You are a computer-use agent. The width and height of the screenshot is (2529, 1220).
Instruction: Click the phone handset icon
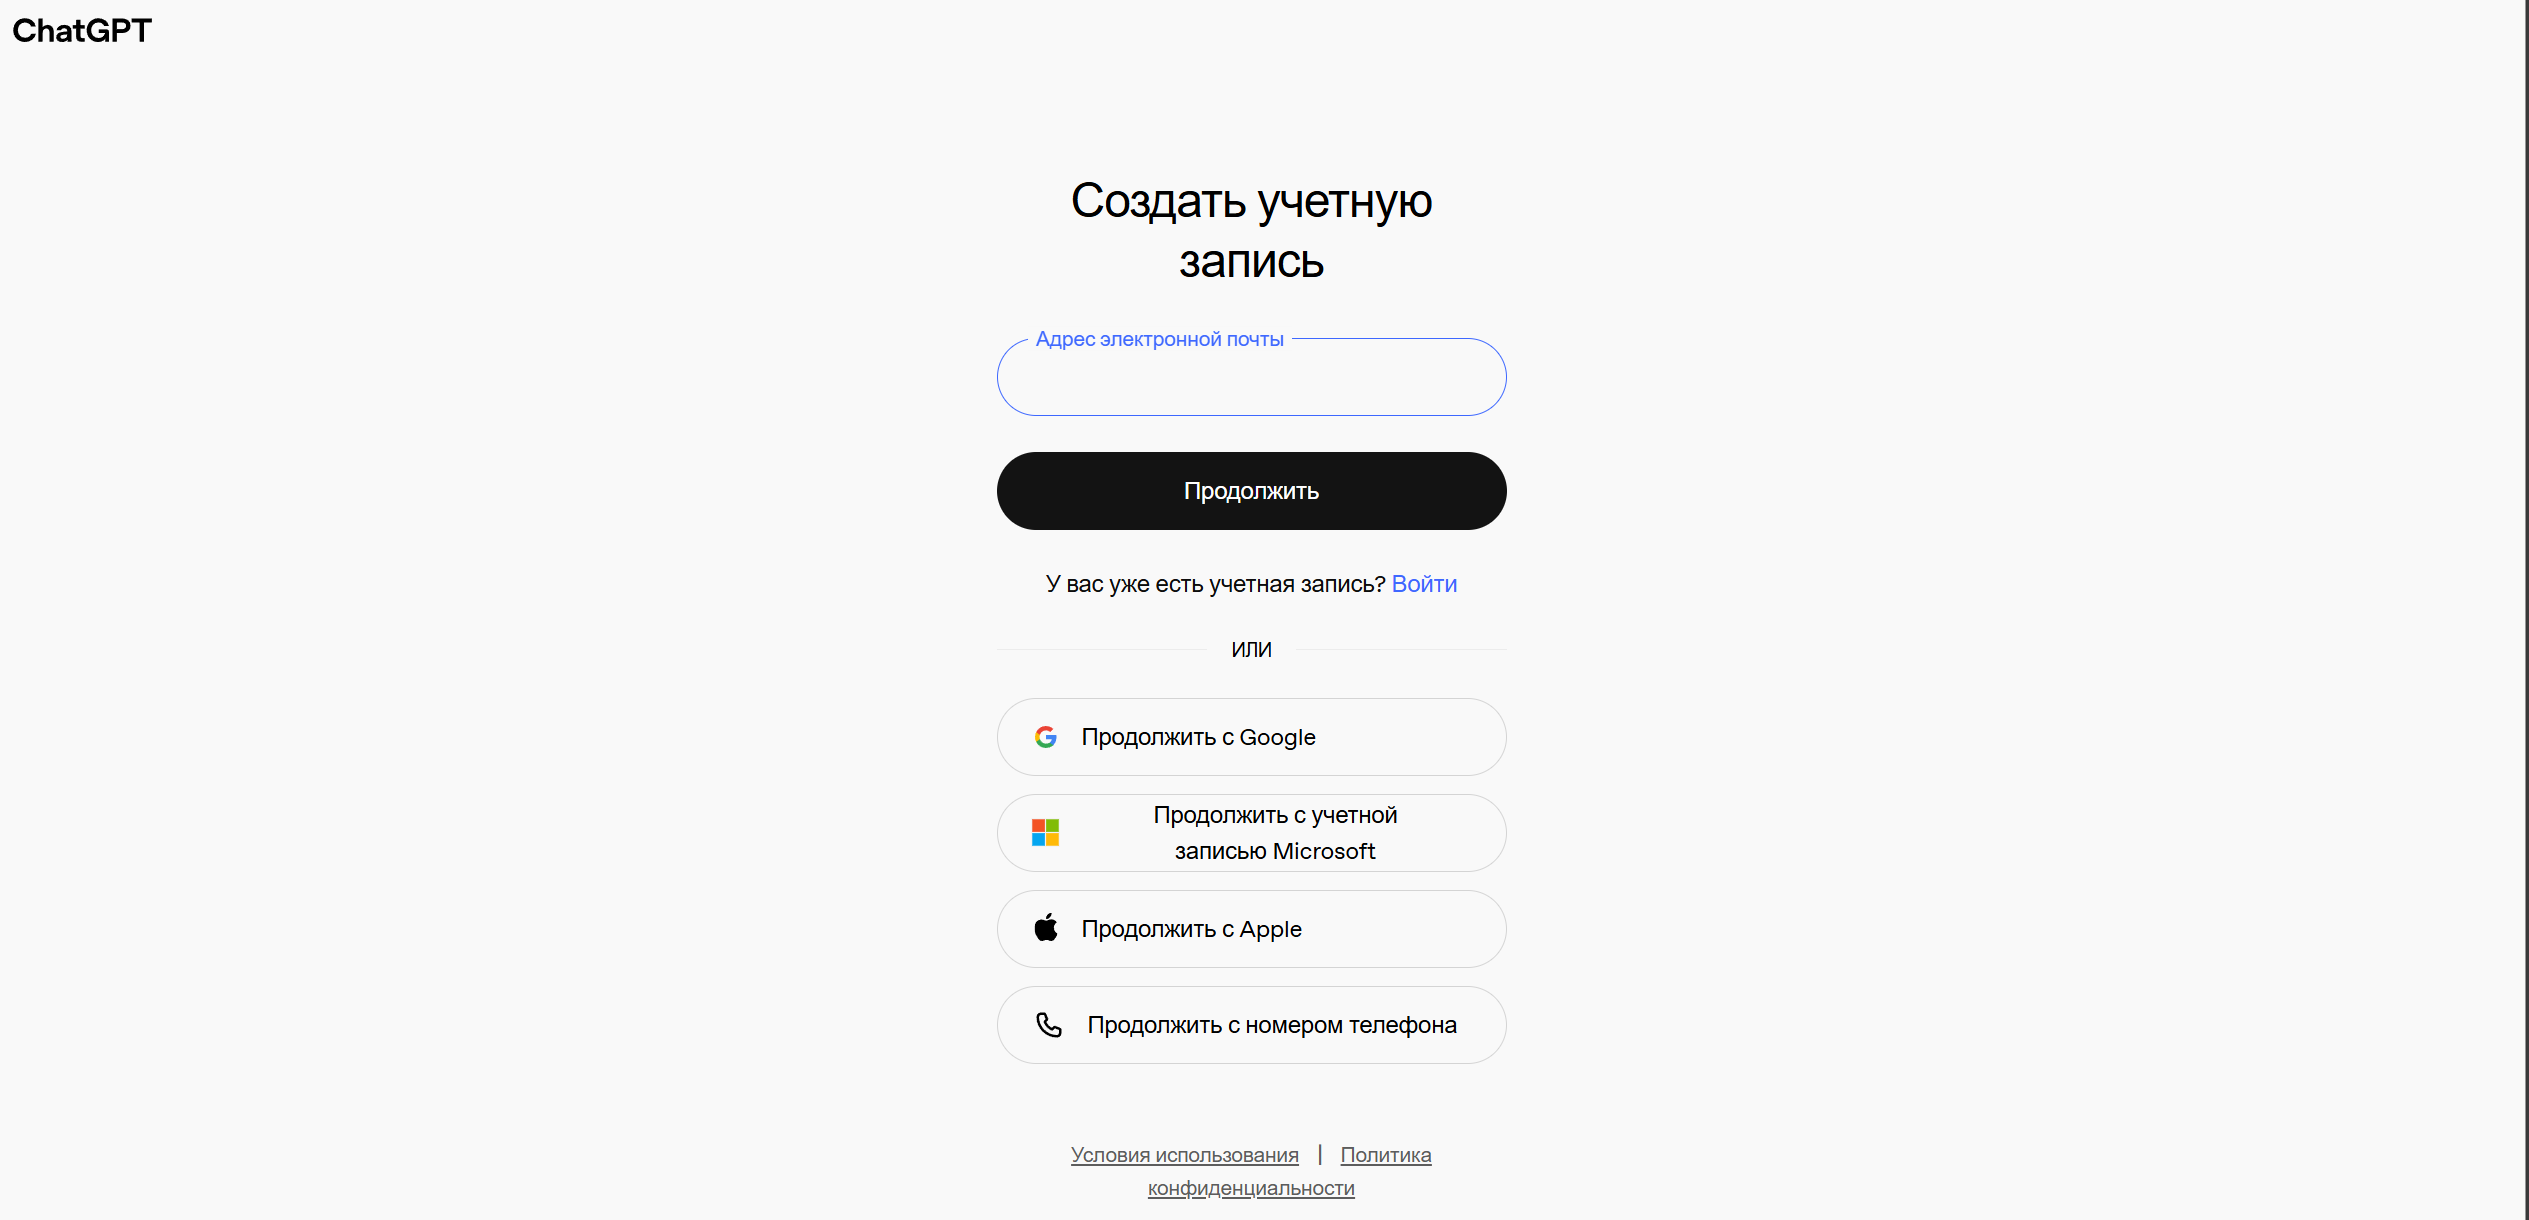pyautogui.click(x=1048, y=1025)
